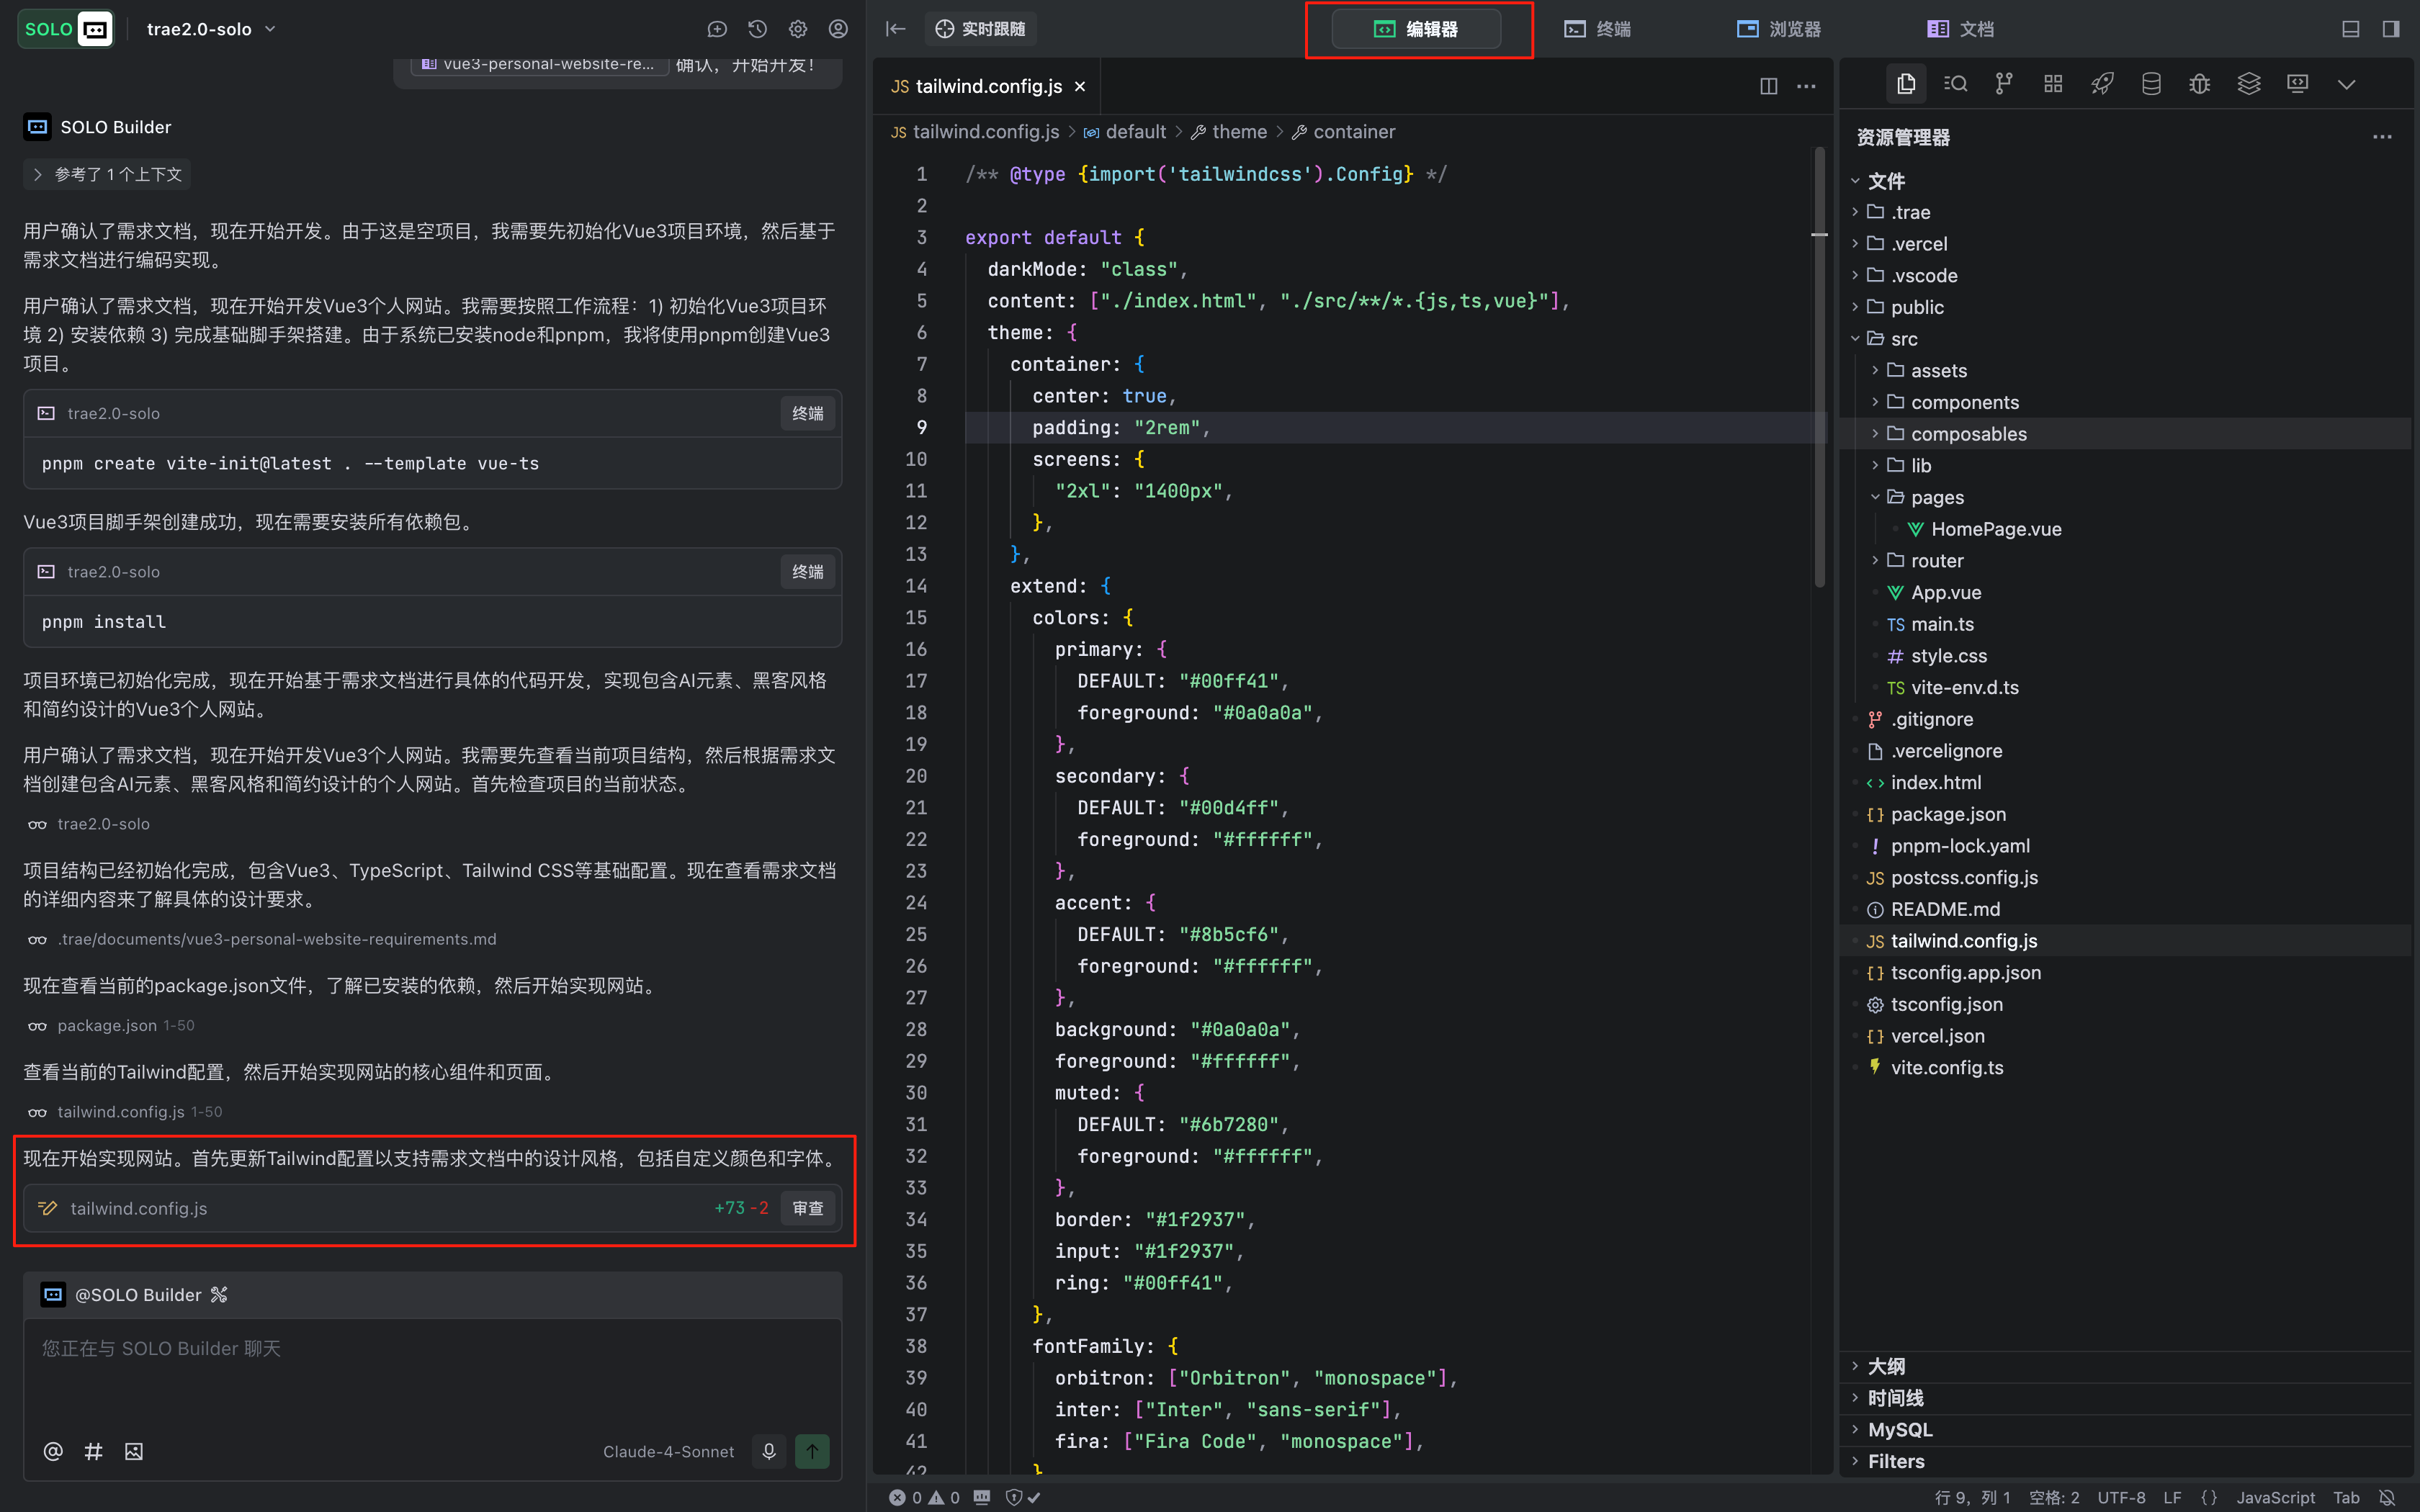Open the debug bug icon
The image size is (2420, 1512).
(2199, 84)
